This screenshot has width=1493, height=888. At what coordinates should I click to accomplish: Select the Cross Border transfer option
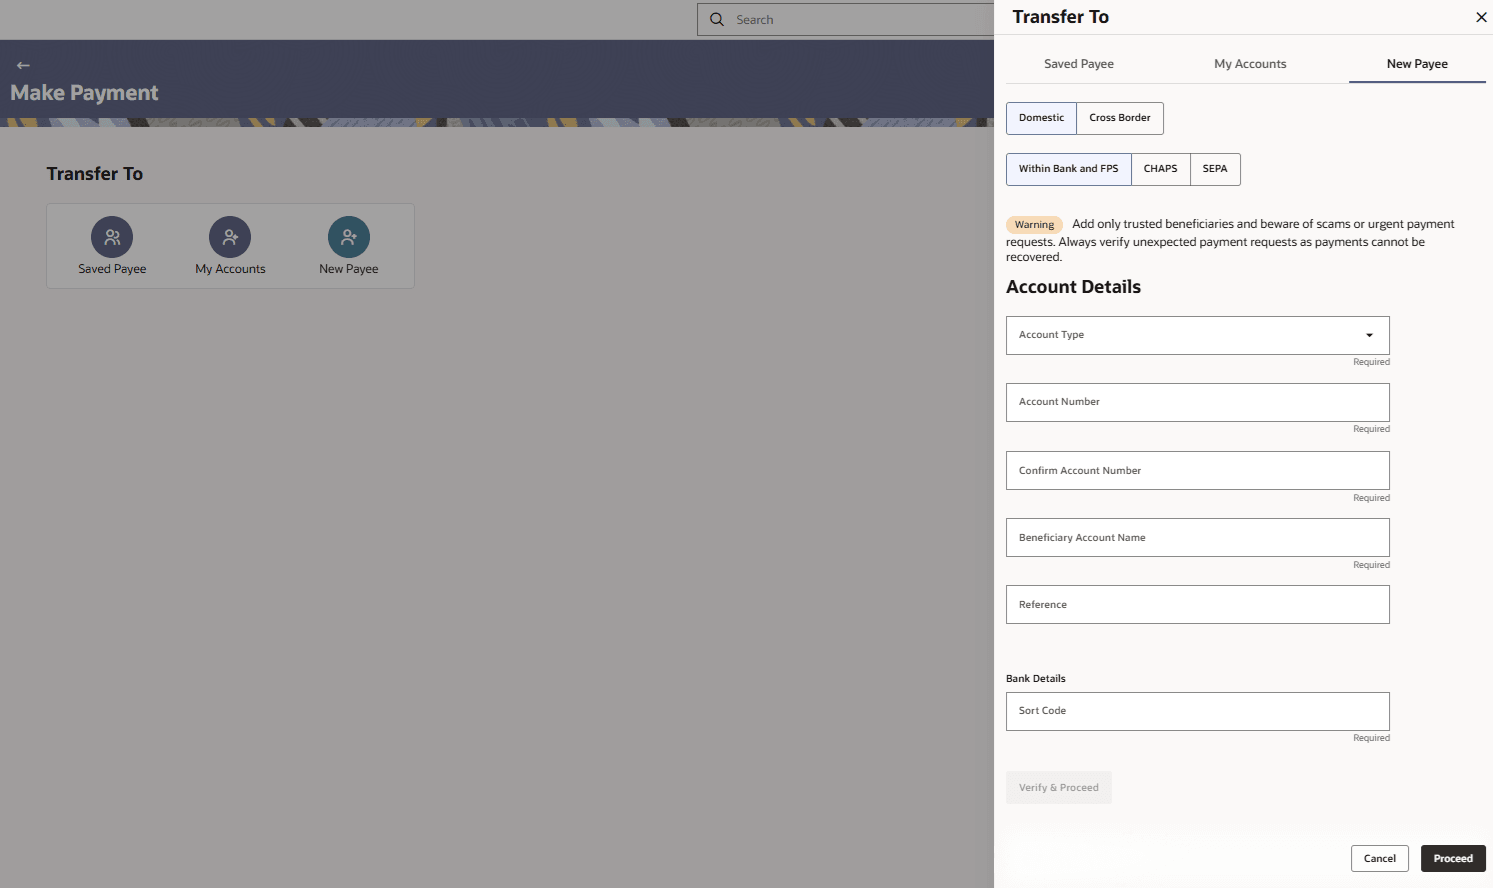point(1120,118)
